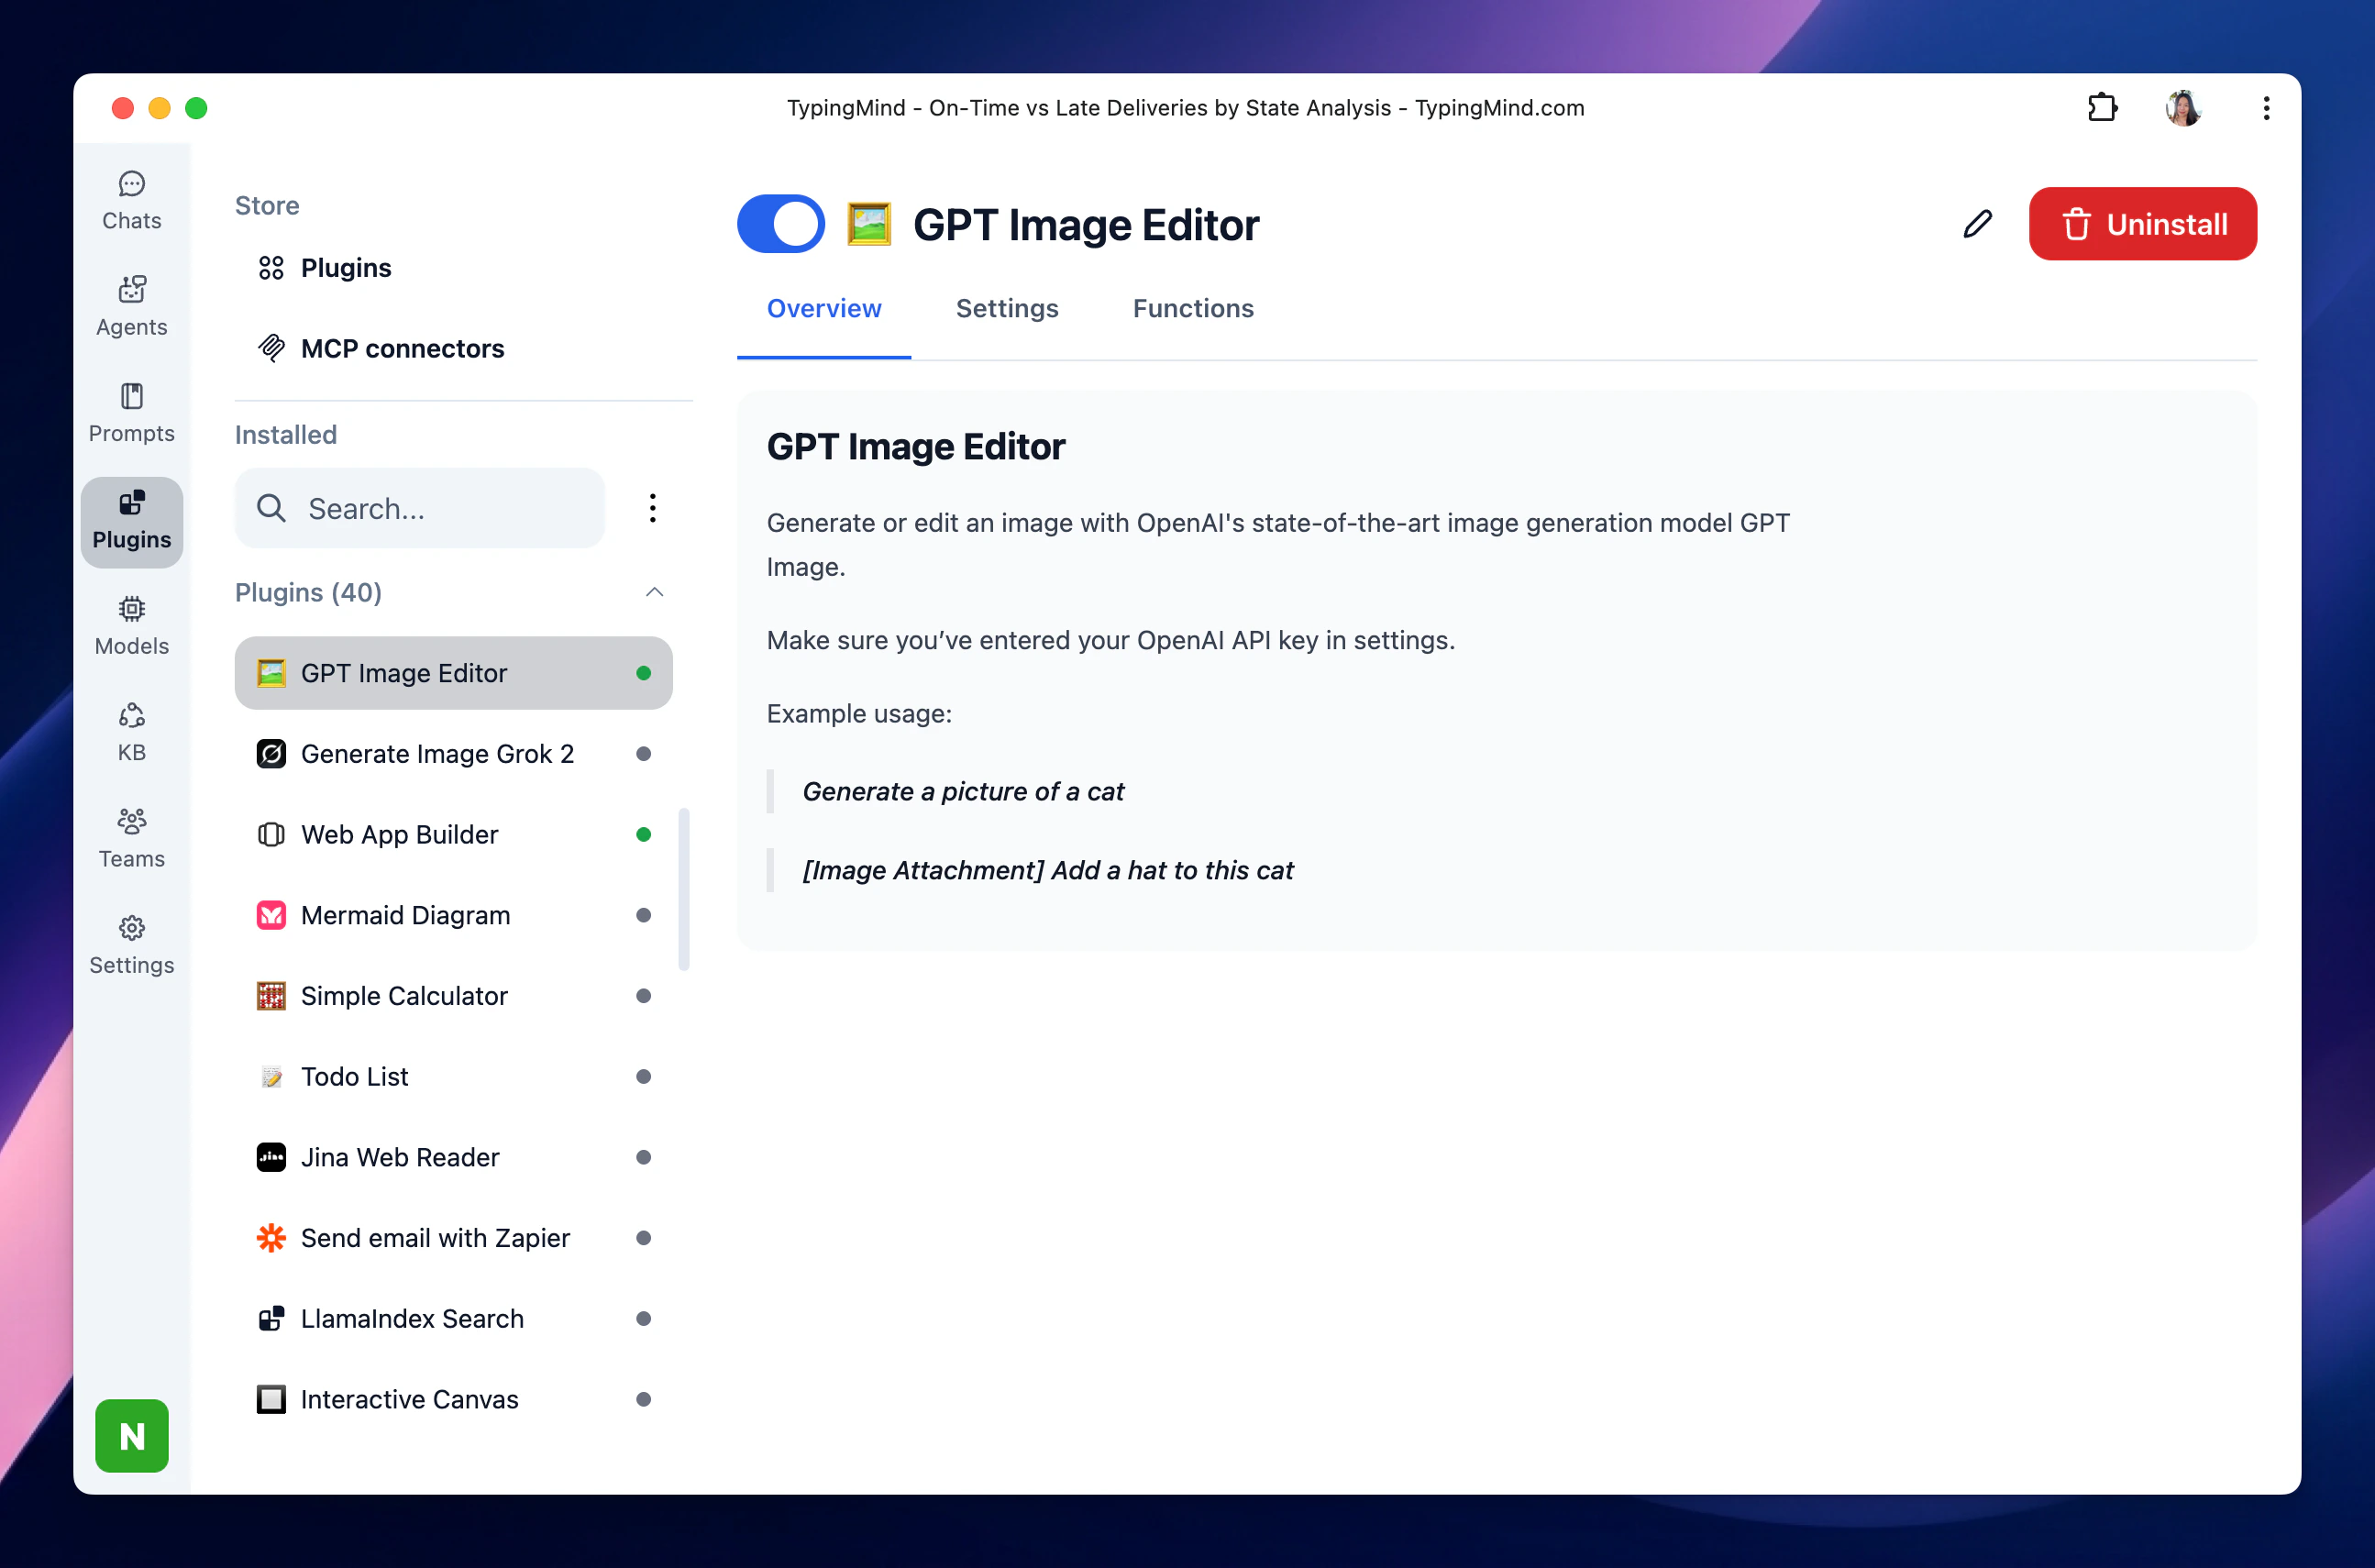The height and width of the screenshot is (1568, 2375).
Task: Click the gray status dot for Simple Calculator
Action: (x=643, y=996)
